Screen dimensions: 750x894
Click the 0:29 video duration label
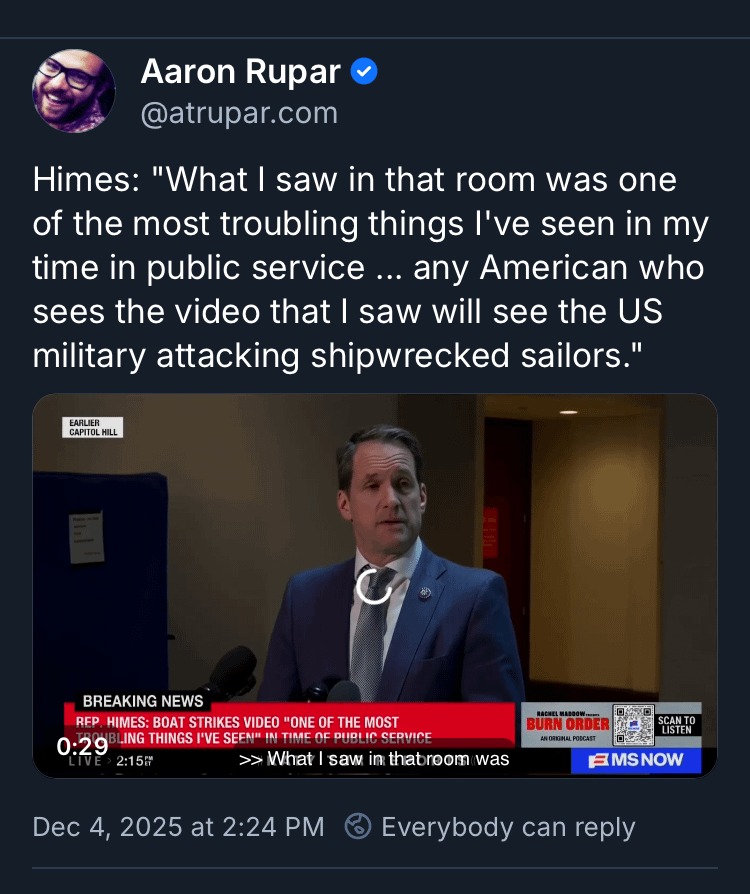[x=82, y=746]
